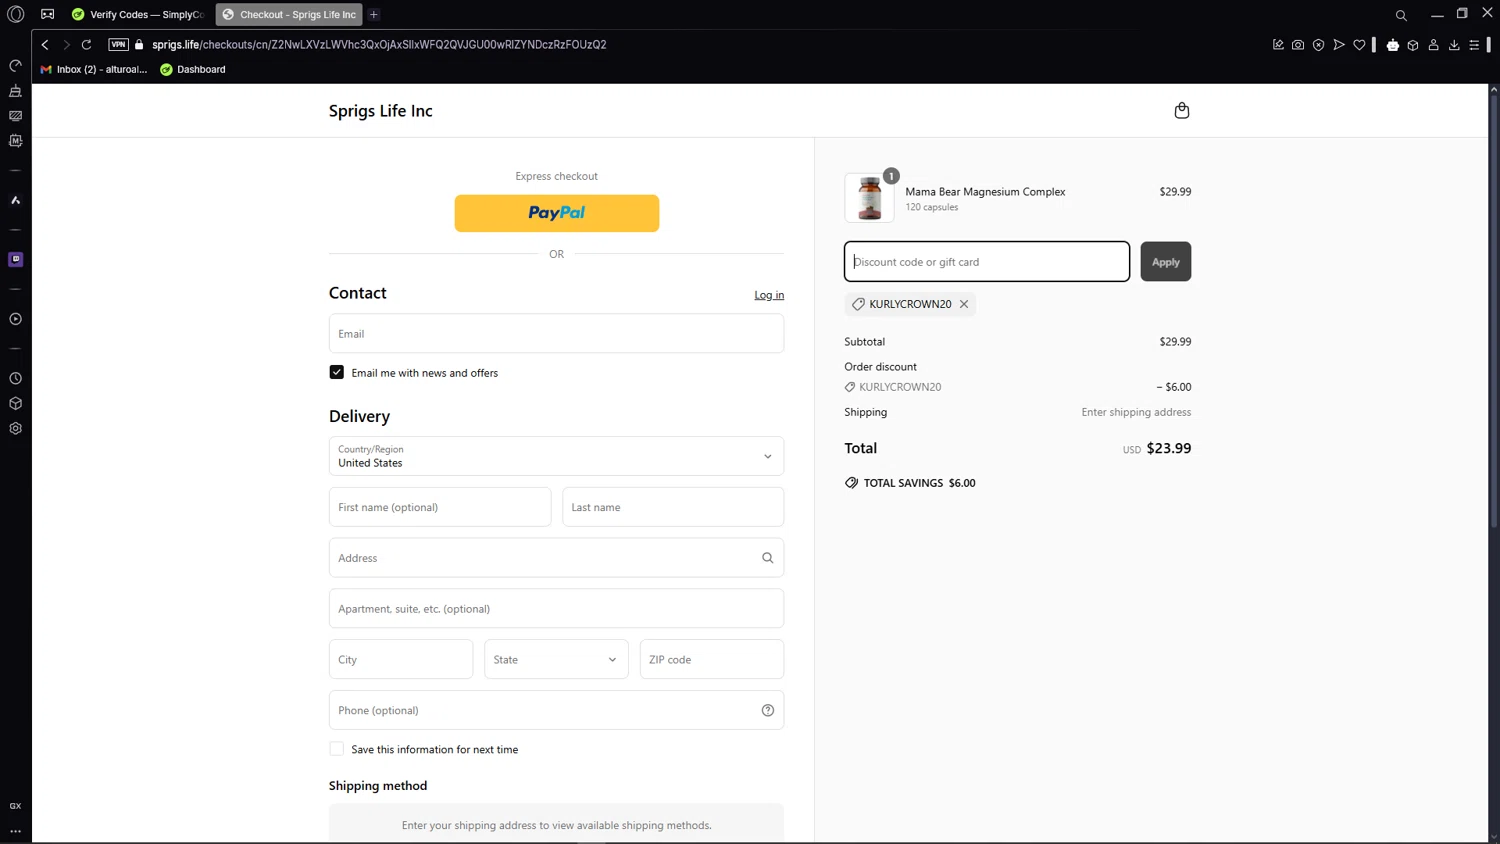The height and width of the screenshot is (844, 1500).
Task: Open Inbox (2) Gmail bookmark
Action: coord(93,69)
